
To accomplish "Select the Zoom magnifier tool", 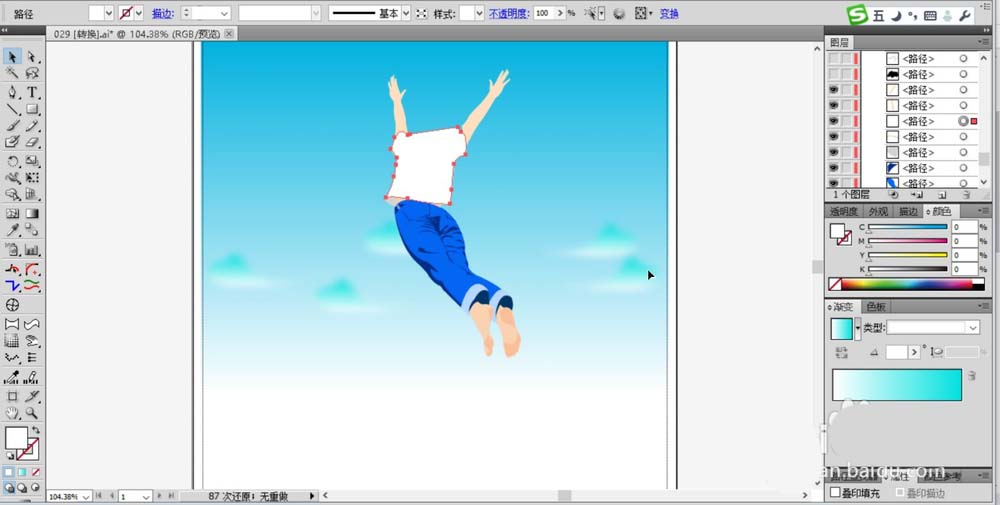I will click(32, 413).
